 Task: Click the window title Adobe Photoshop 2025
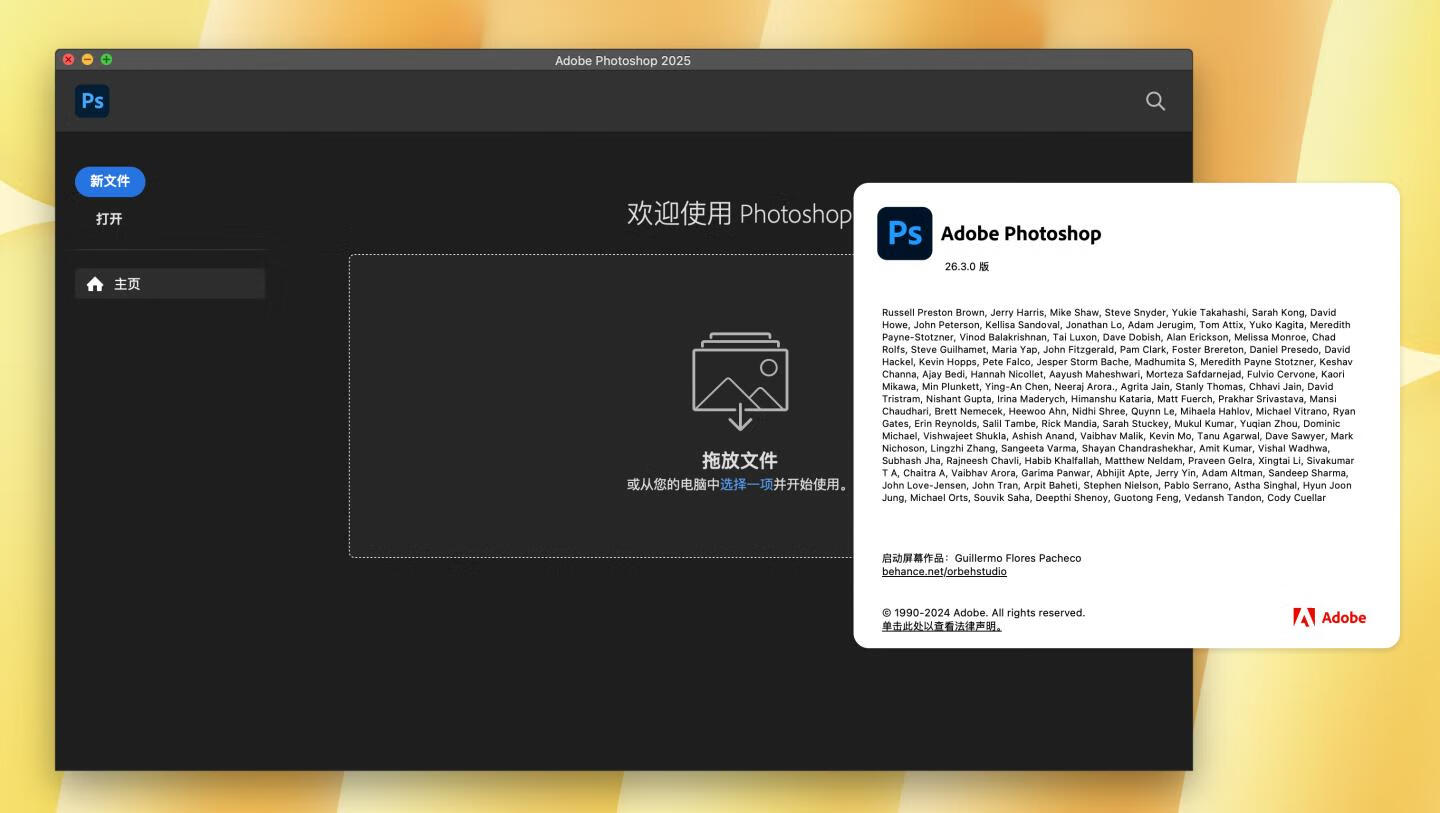(x=623, y=61)
